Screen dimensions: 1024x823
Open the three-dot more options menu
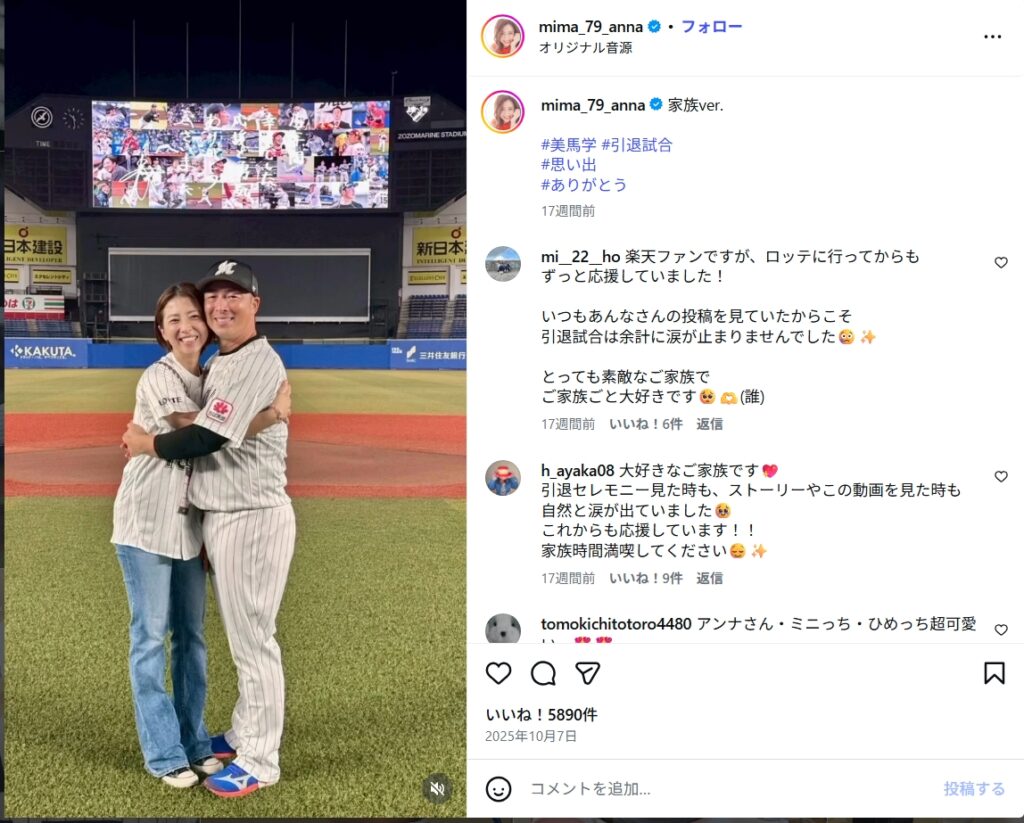(x=992, y=37)
